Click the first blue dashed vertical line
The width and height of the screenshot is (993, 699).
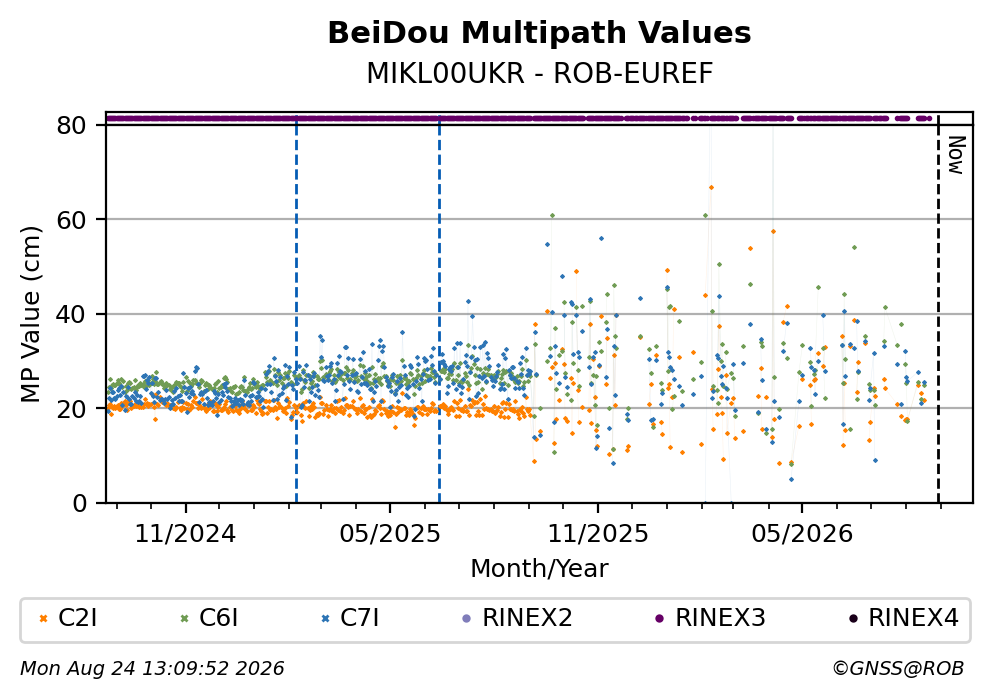click(x=296, y=309)
